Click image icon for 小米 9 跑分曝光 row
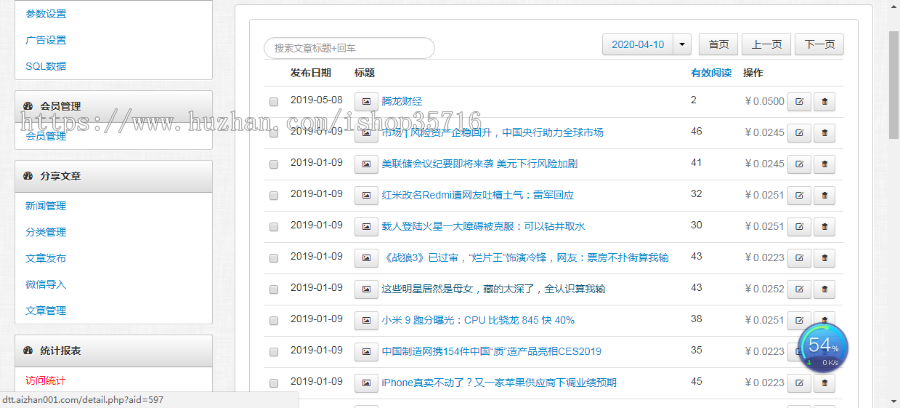This screenshot has height=408, width=900. coord(366,320)
